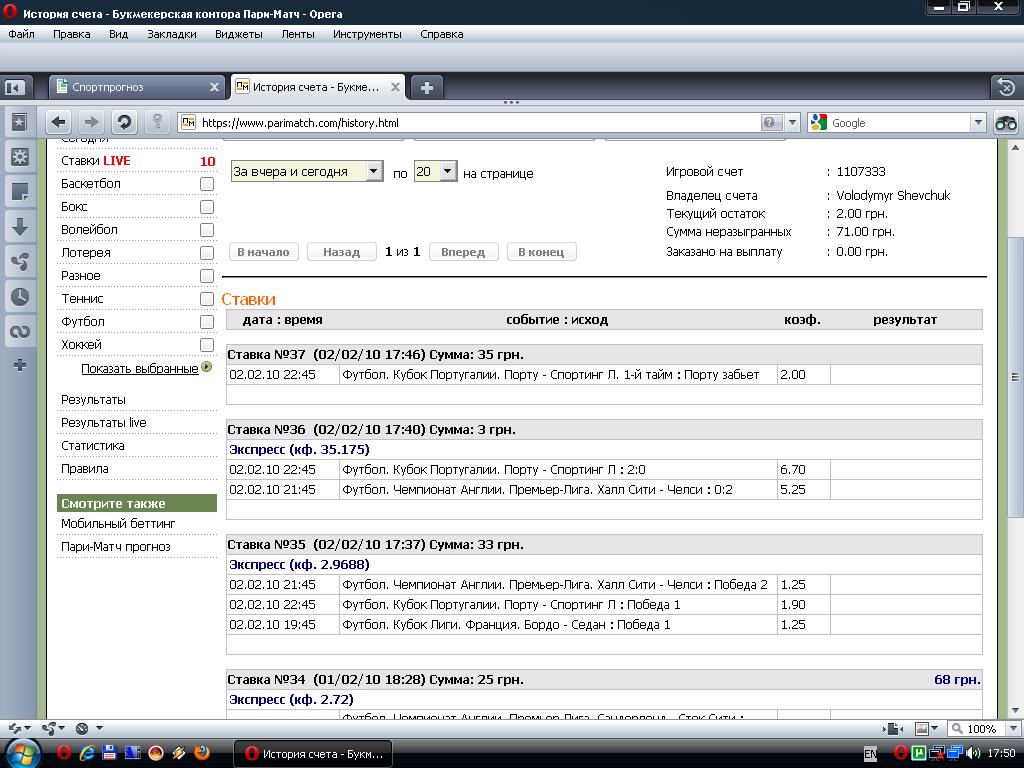Open the History panel clock icon
Screen dimensions: 1024x768
point(19,297)
